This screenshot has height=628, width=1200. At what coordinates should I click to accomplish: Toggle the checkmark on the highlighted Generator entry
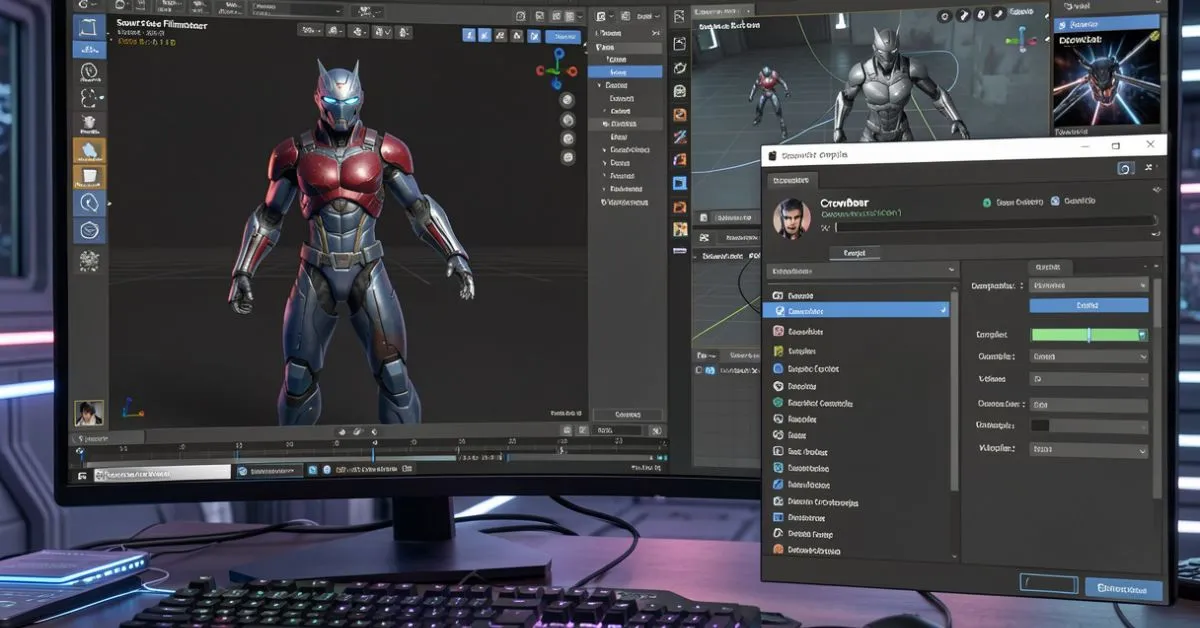[940, 310]
